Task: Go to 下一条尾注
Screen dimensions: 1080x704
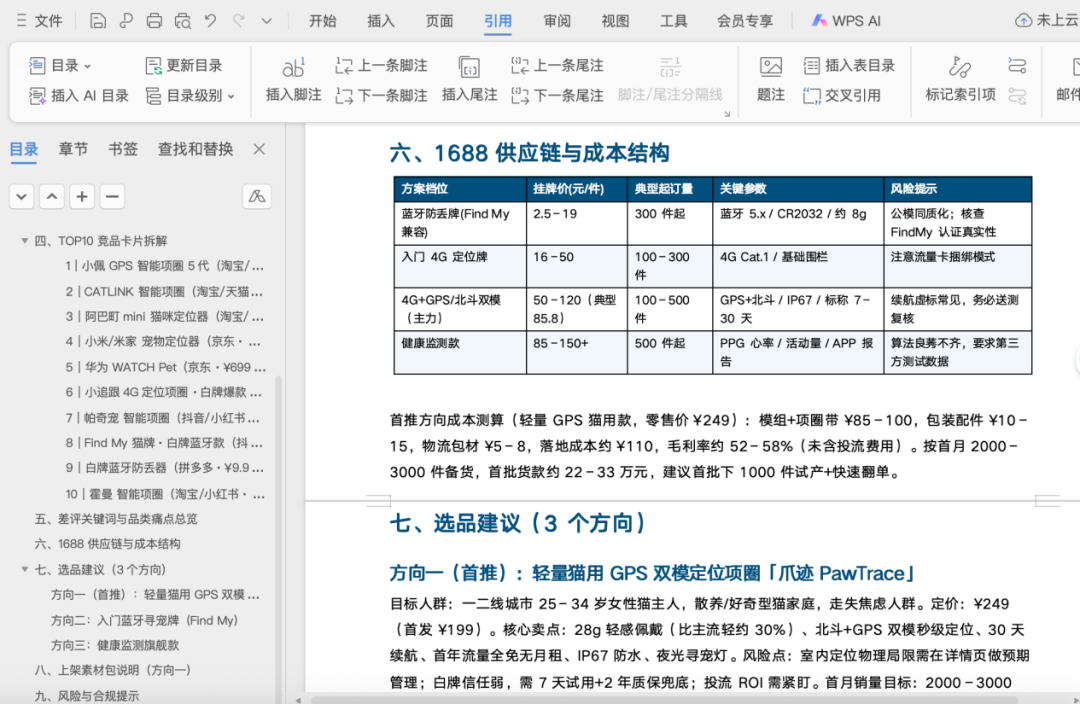Action: 557,96
